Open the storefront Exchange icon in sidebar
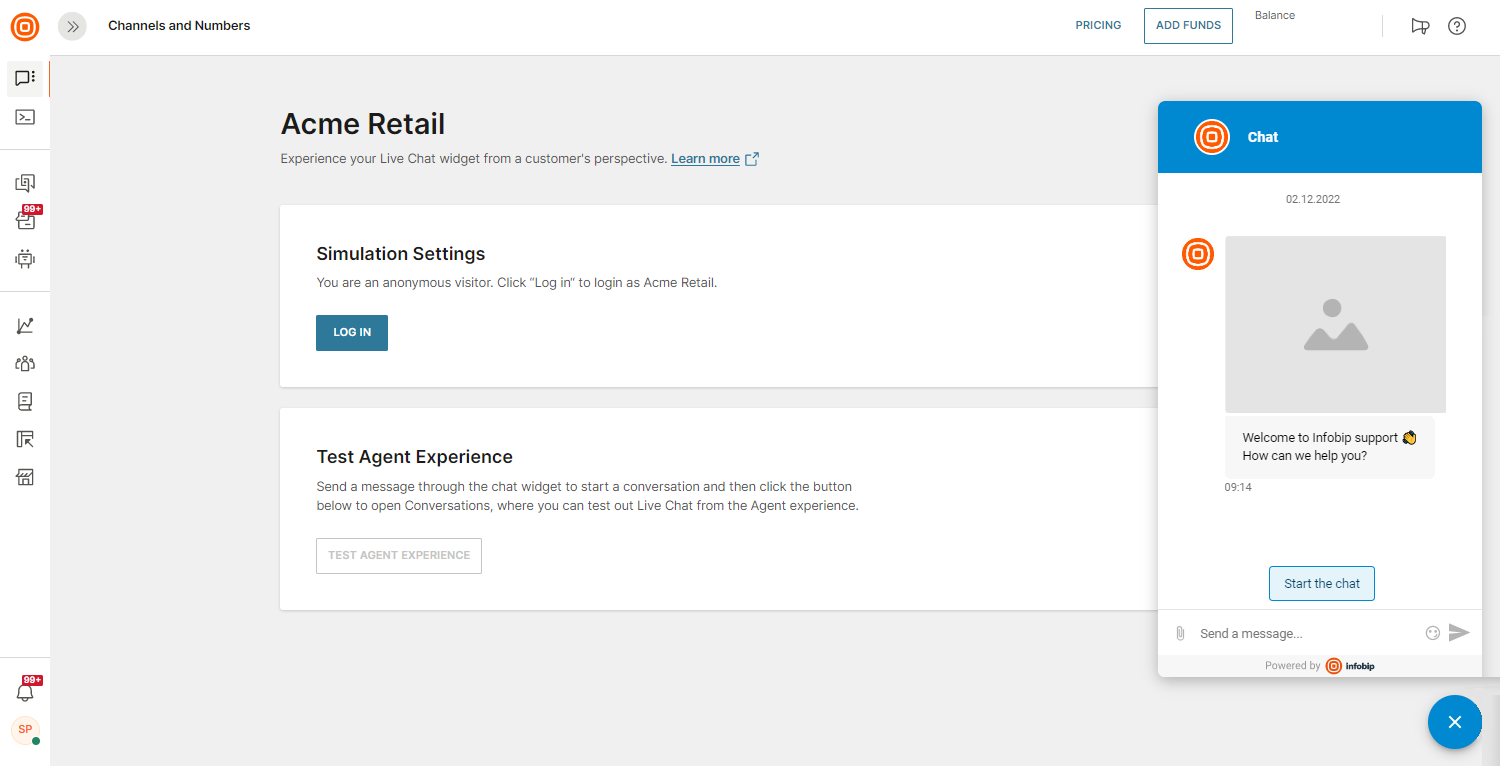This screenshot has height=766, width=1500. [25, 477]
